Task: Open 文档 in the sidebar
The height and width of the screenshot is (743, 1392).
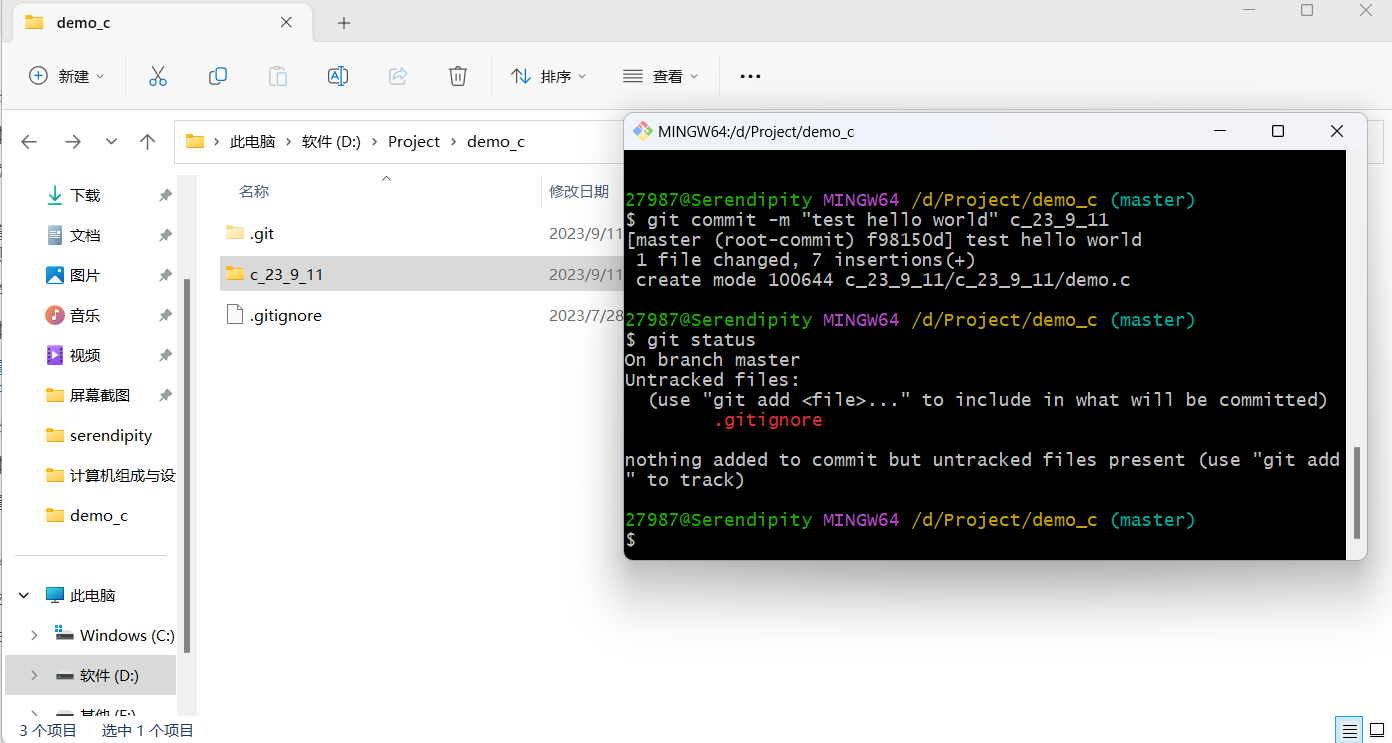Action: [85, 236]
